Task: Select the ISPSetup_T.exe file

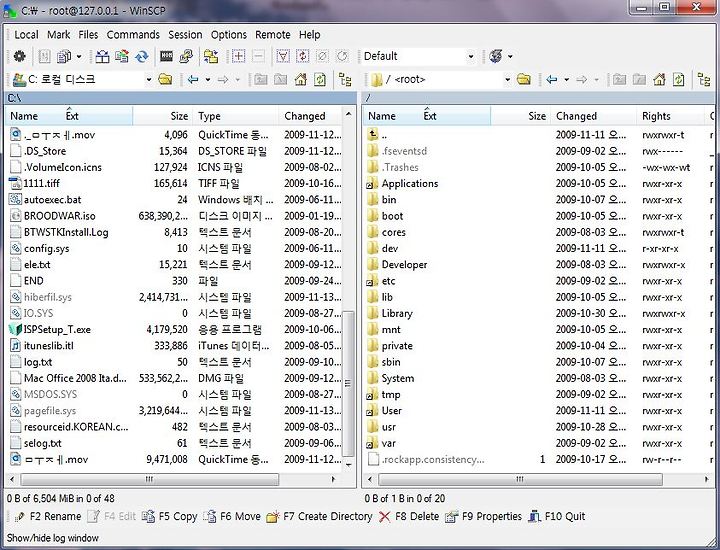Action: [x=57, y=330]
